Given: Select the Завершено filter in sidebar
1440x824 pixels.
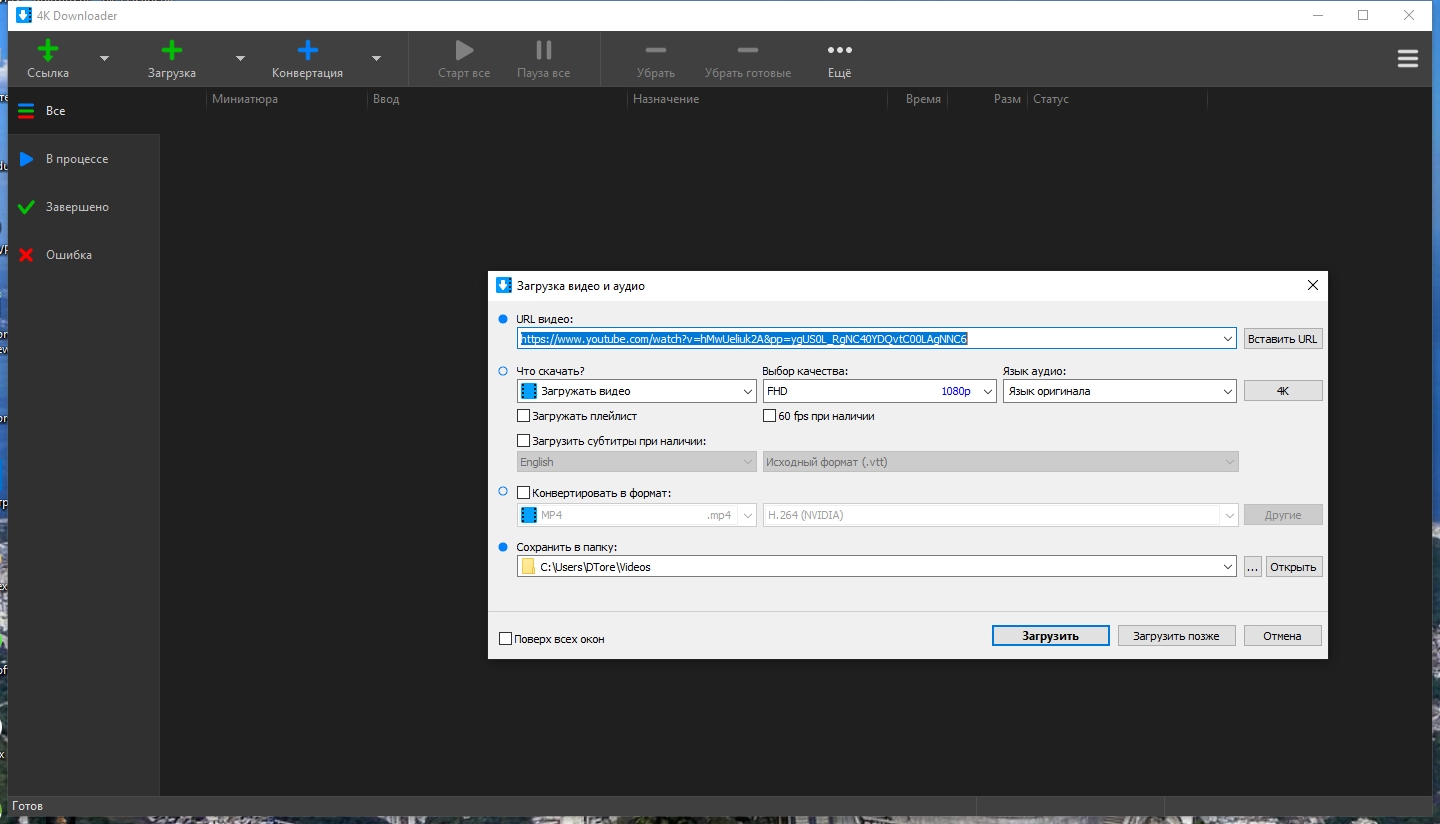Looking at the screenshot, I should 77,207.
